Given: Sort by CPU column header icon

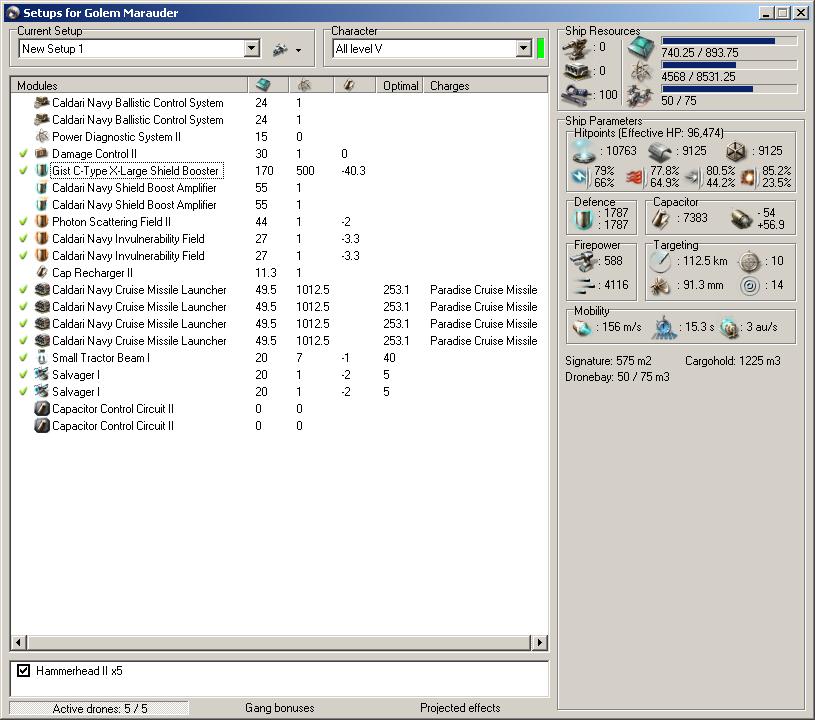Looking at the screenshot, I should 264,85.
